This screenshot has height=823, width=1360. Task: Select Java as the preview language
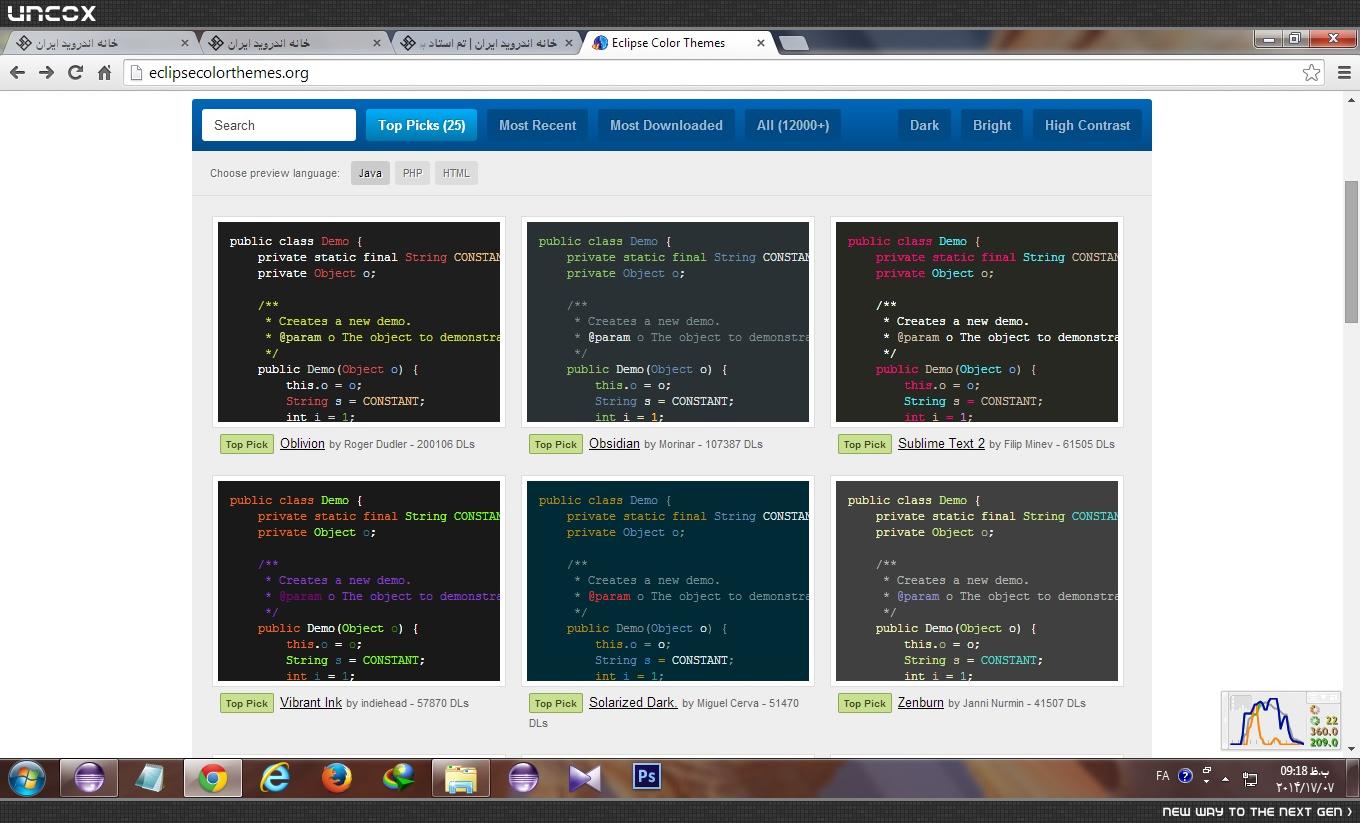pyautogui.click(x=370, y=173)
